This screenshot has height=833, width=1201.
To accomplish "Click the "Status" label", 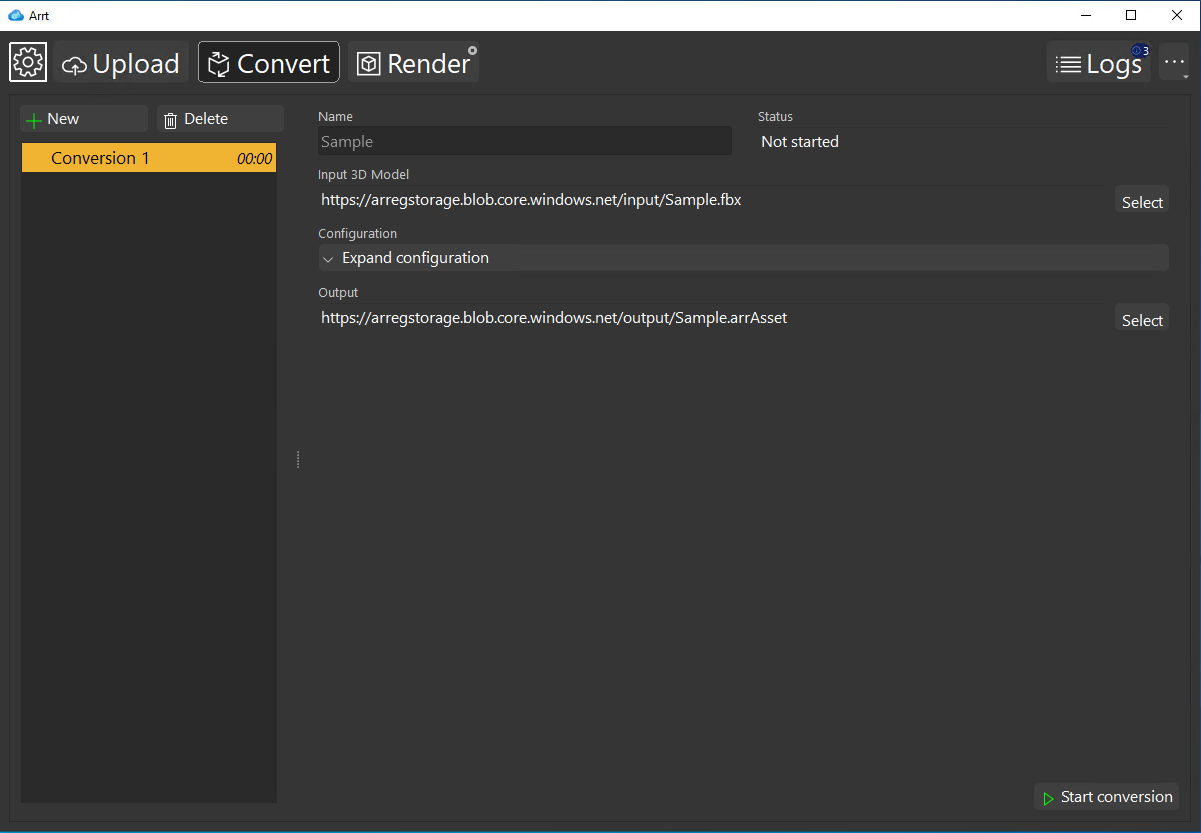I will (x=775, y=117).
